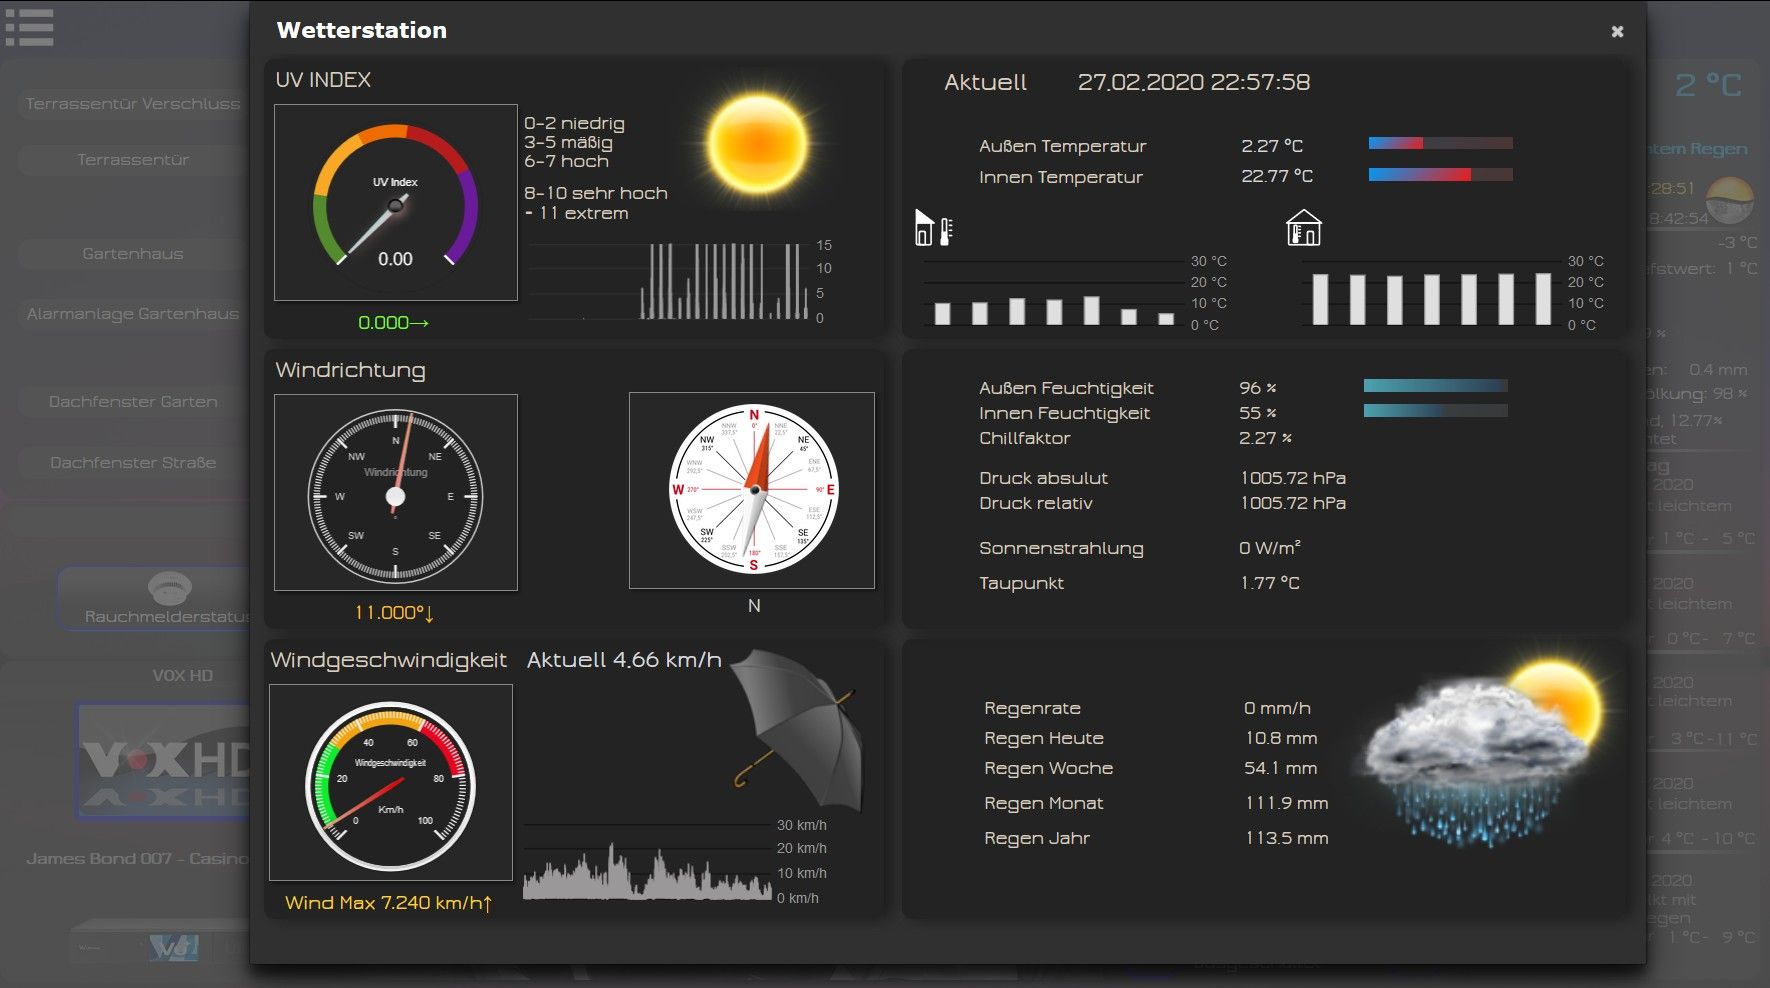Click the Regen Heute 10.8 mm value
This screenshot has width=1770, height=988.
tap(1281, 738)
